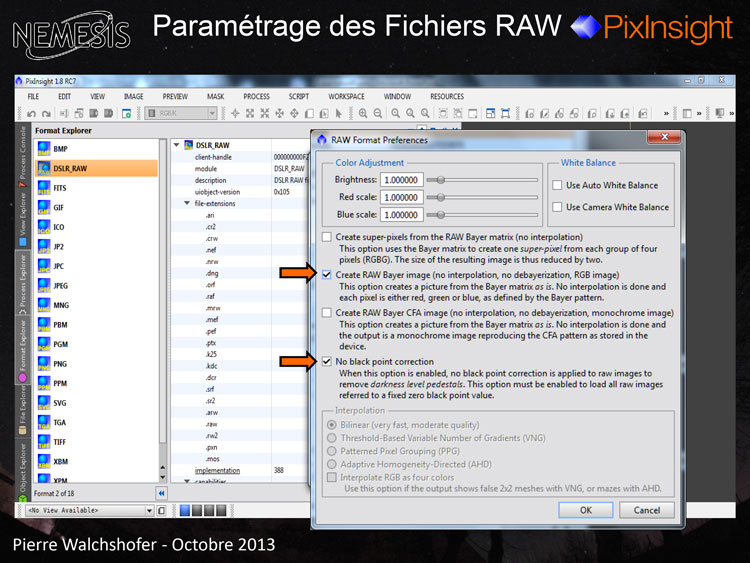Select the SVG format entry icon
750x563 pixels.
point(44,403)
